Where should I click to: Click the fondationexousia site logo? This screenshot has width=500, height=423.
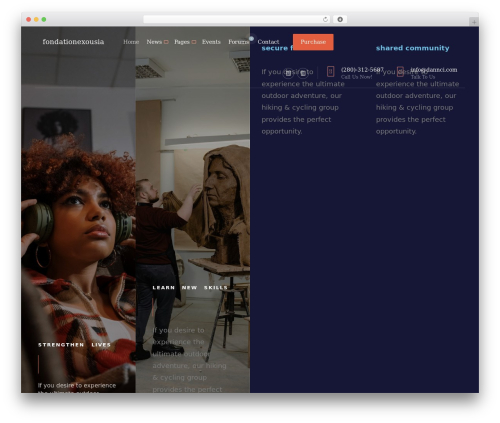(x=73, y=42)
